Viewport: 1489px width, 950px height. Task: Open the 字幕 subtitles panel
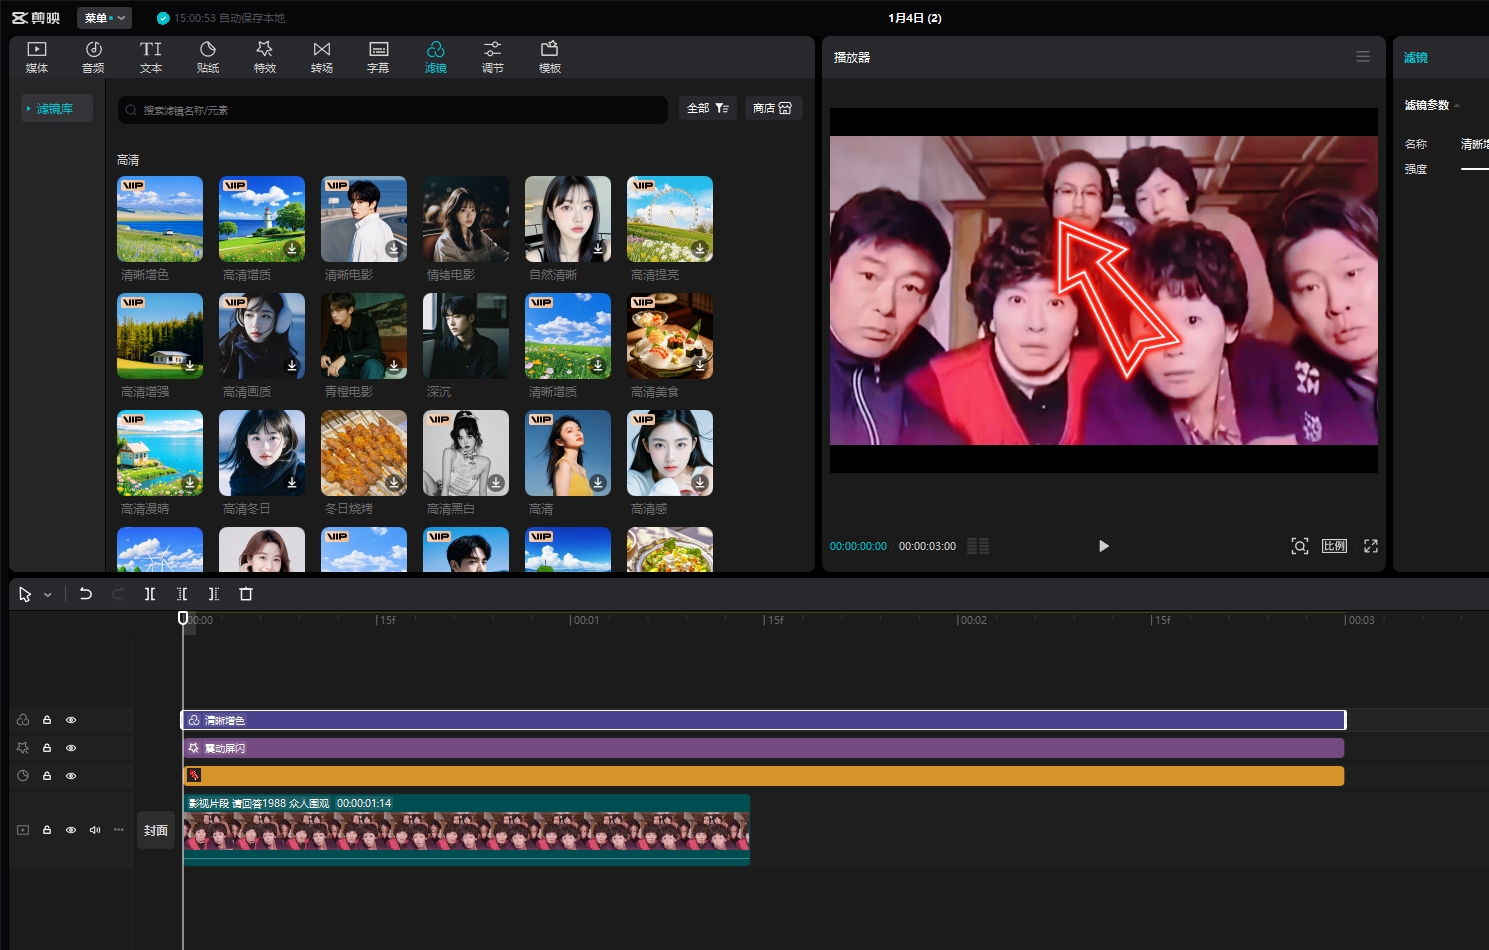tap(378, 57)
